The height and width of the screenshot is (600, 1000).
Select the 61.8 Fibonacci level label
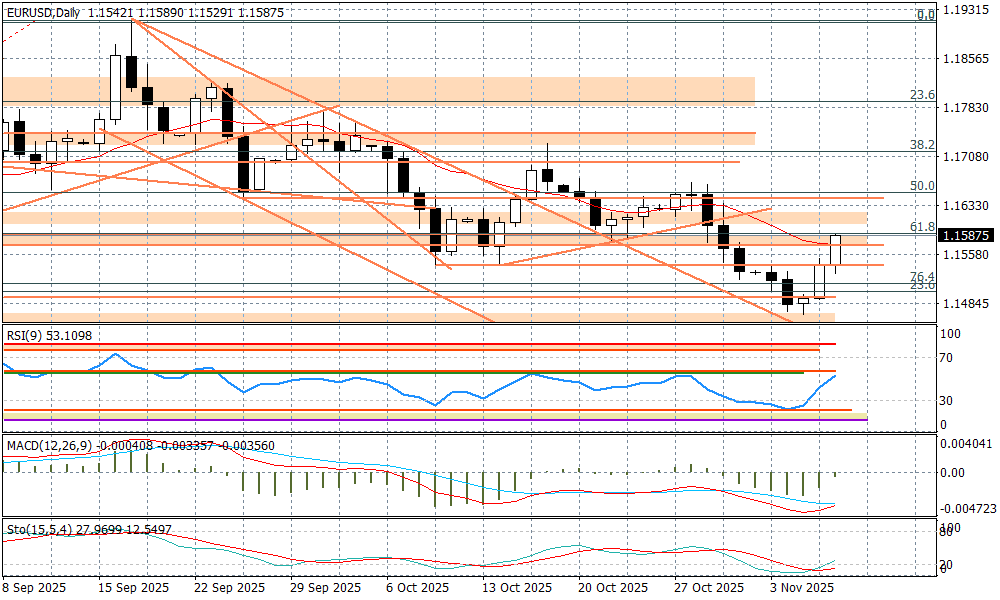click(922, 227)
